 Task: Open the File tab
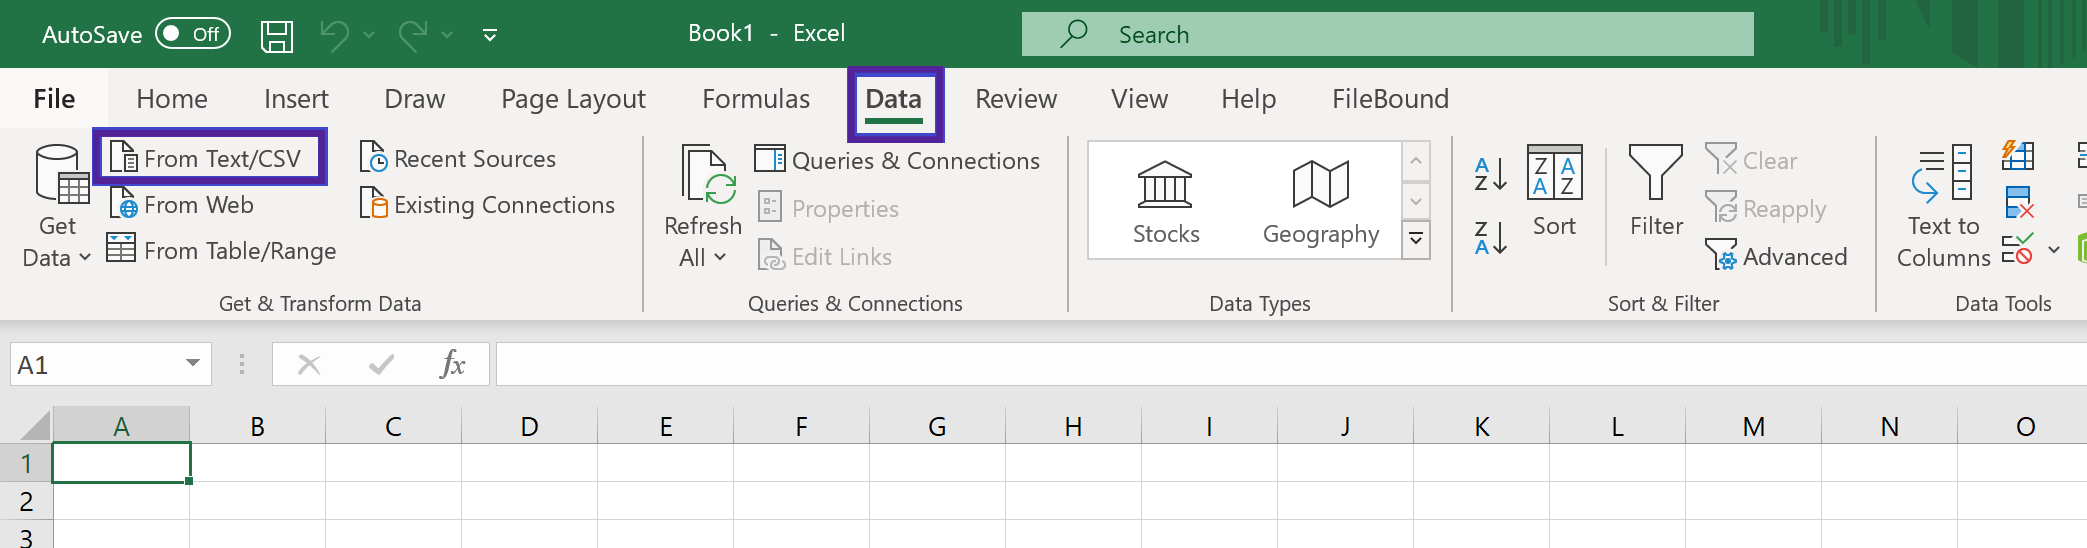point(54,99)
